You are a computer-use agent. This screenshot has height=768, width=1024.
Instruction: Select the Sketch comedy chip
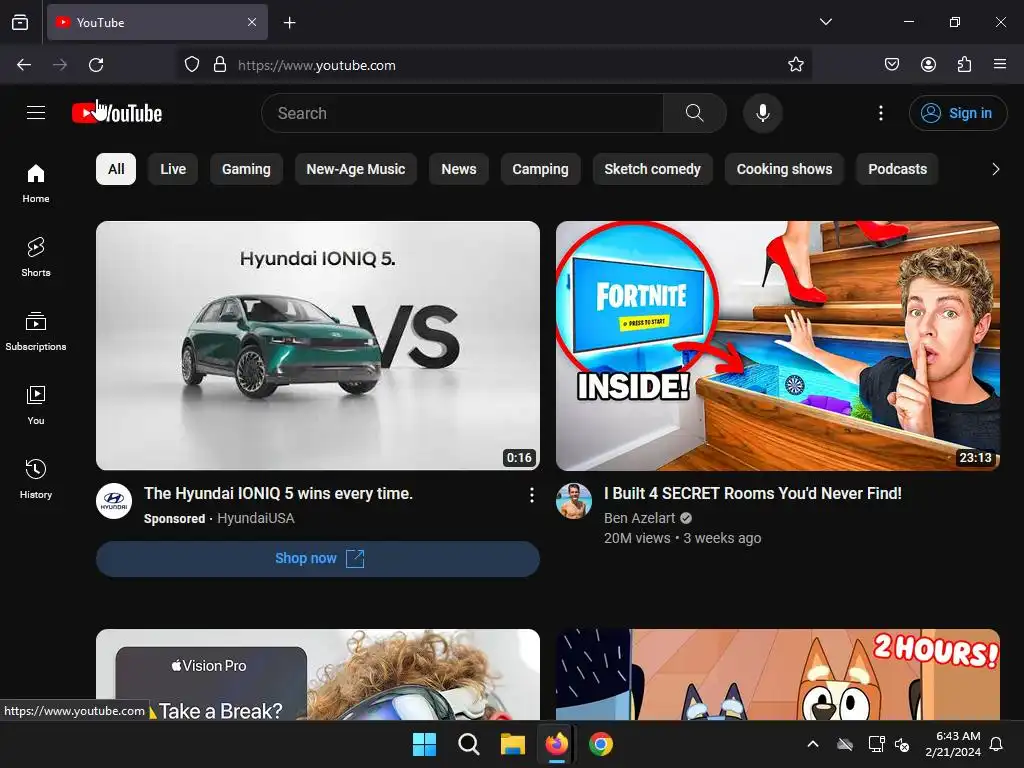[x=652, y=169]
